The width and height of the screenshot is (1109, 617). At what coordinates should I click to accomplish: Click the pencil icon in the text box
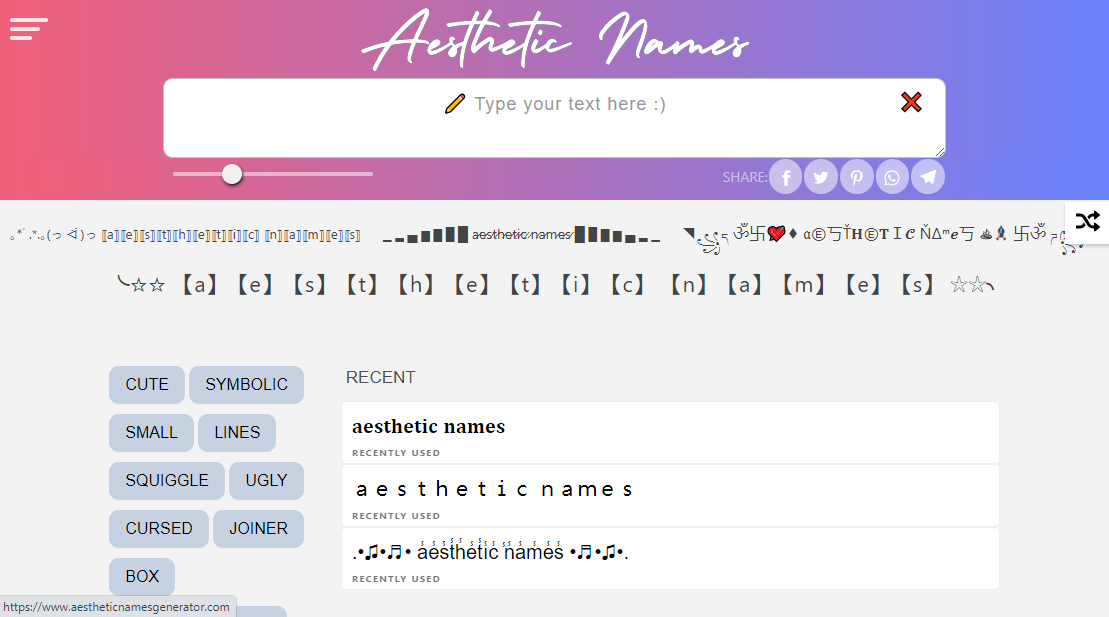[x=455, y=103]
